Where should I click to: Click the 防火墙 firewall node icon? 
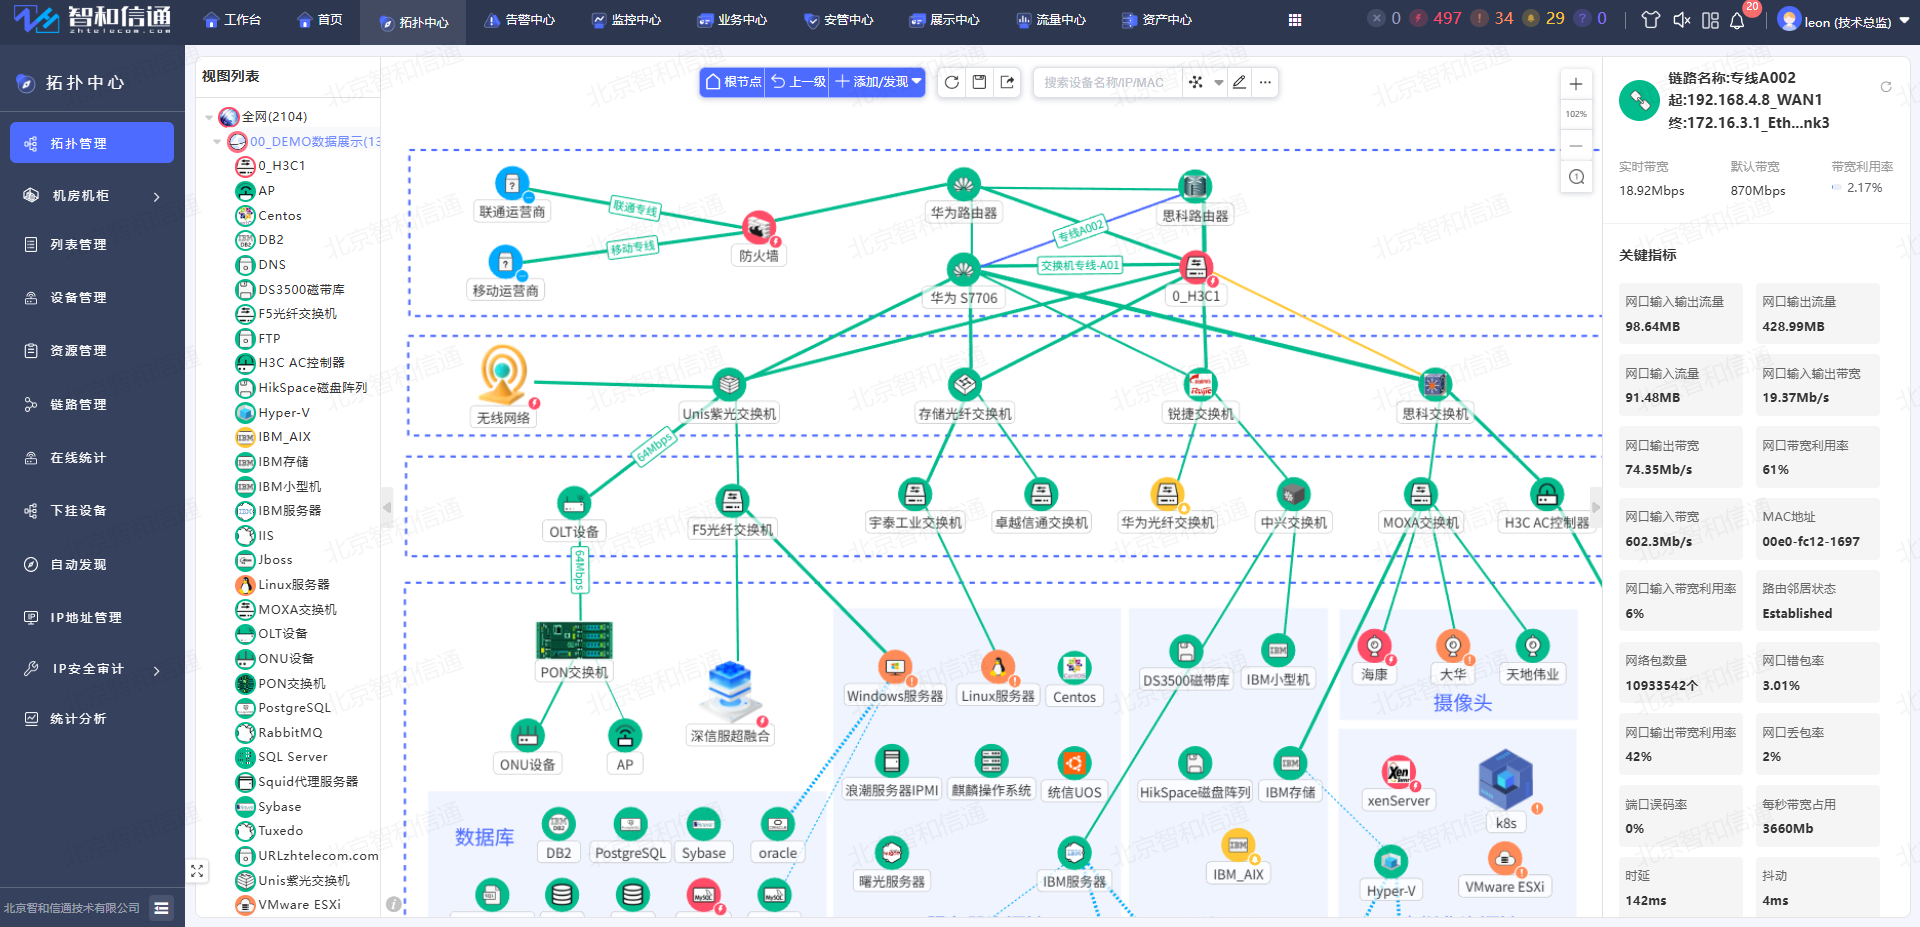point(759,228)
